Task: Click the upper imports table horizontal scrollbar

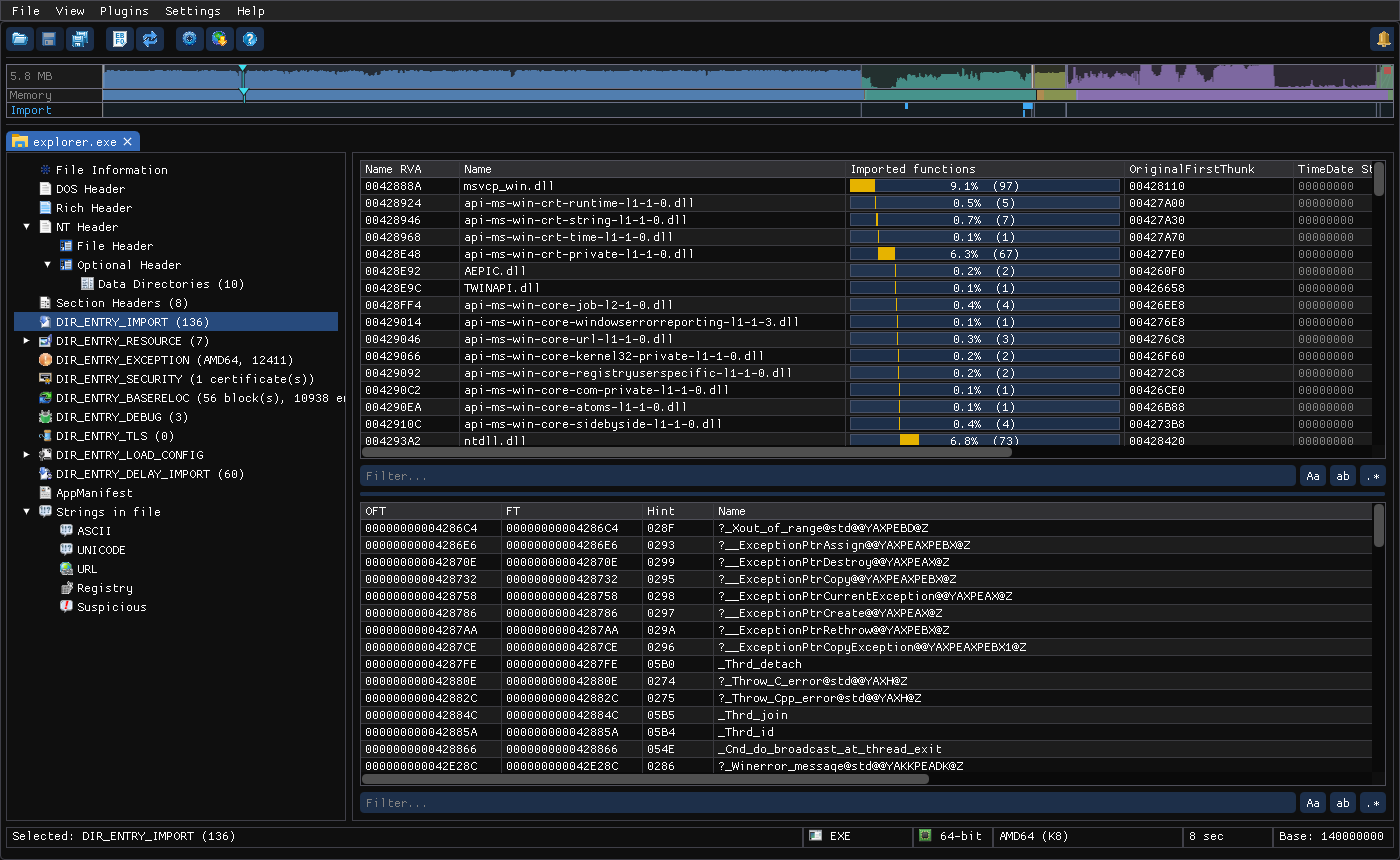Action: 686,452
